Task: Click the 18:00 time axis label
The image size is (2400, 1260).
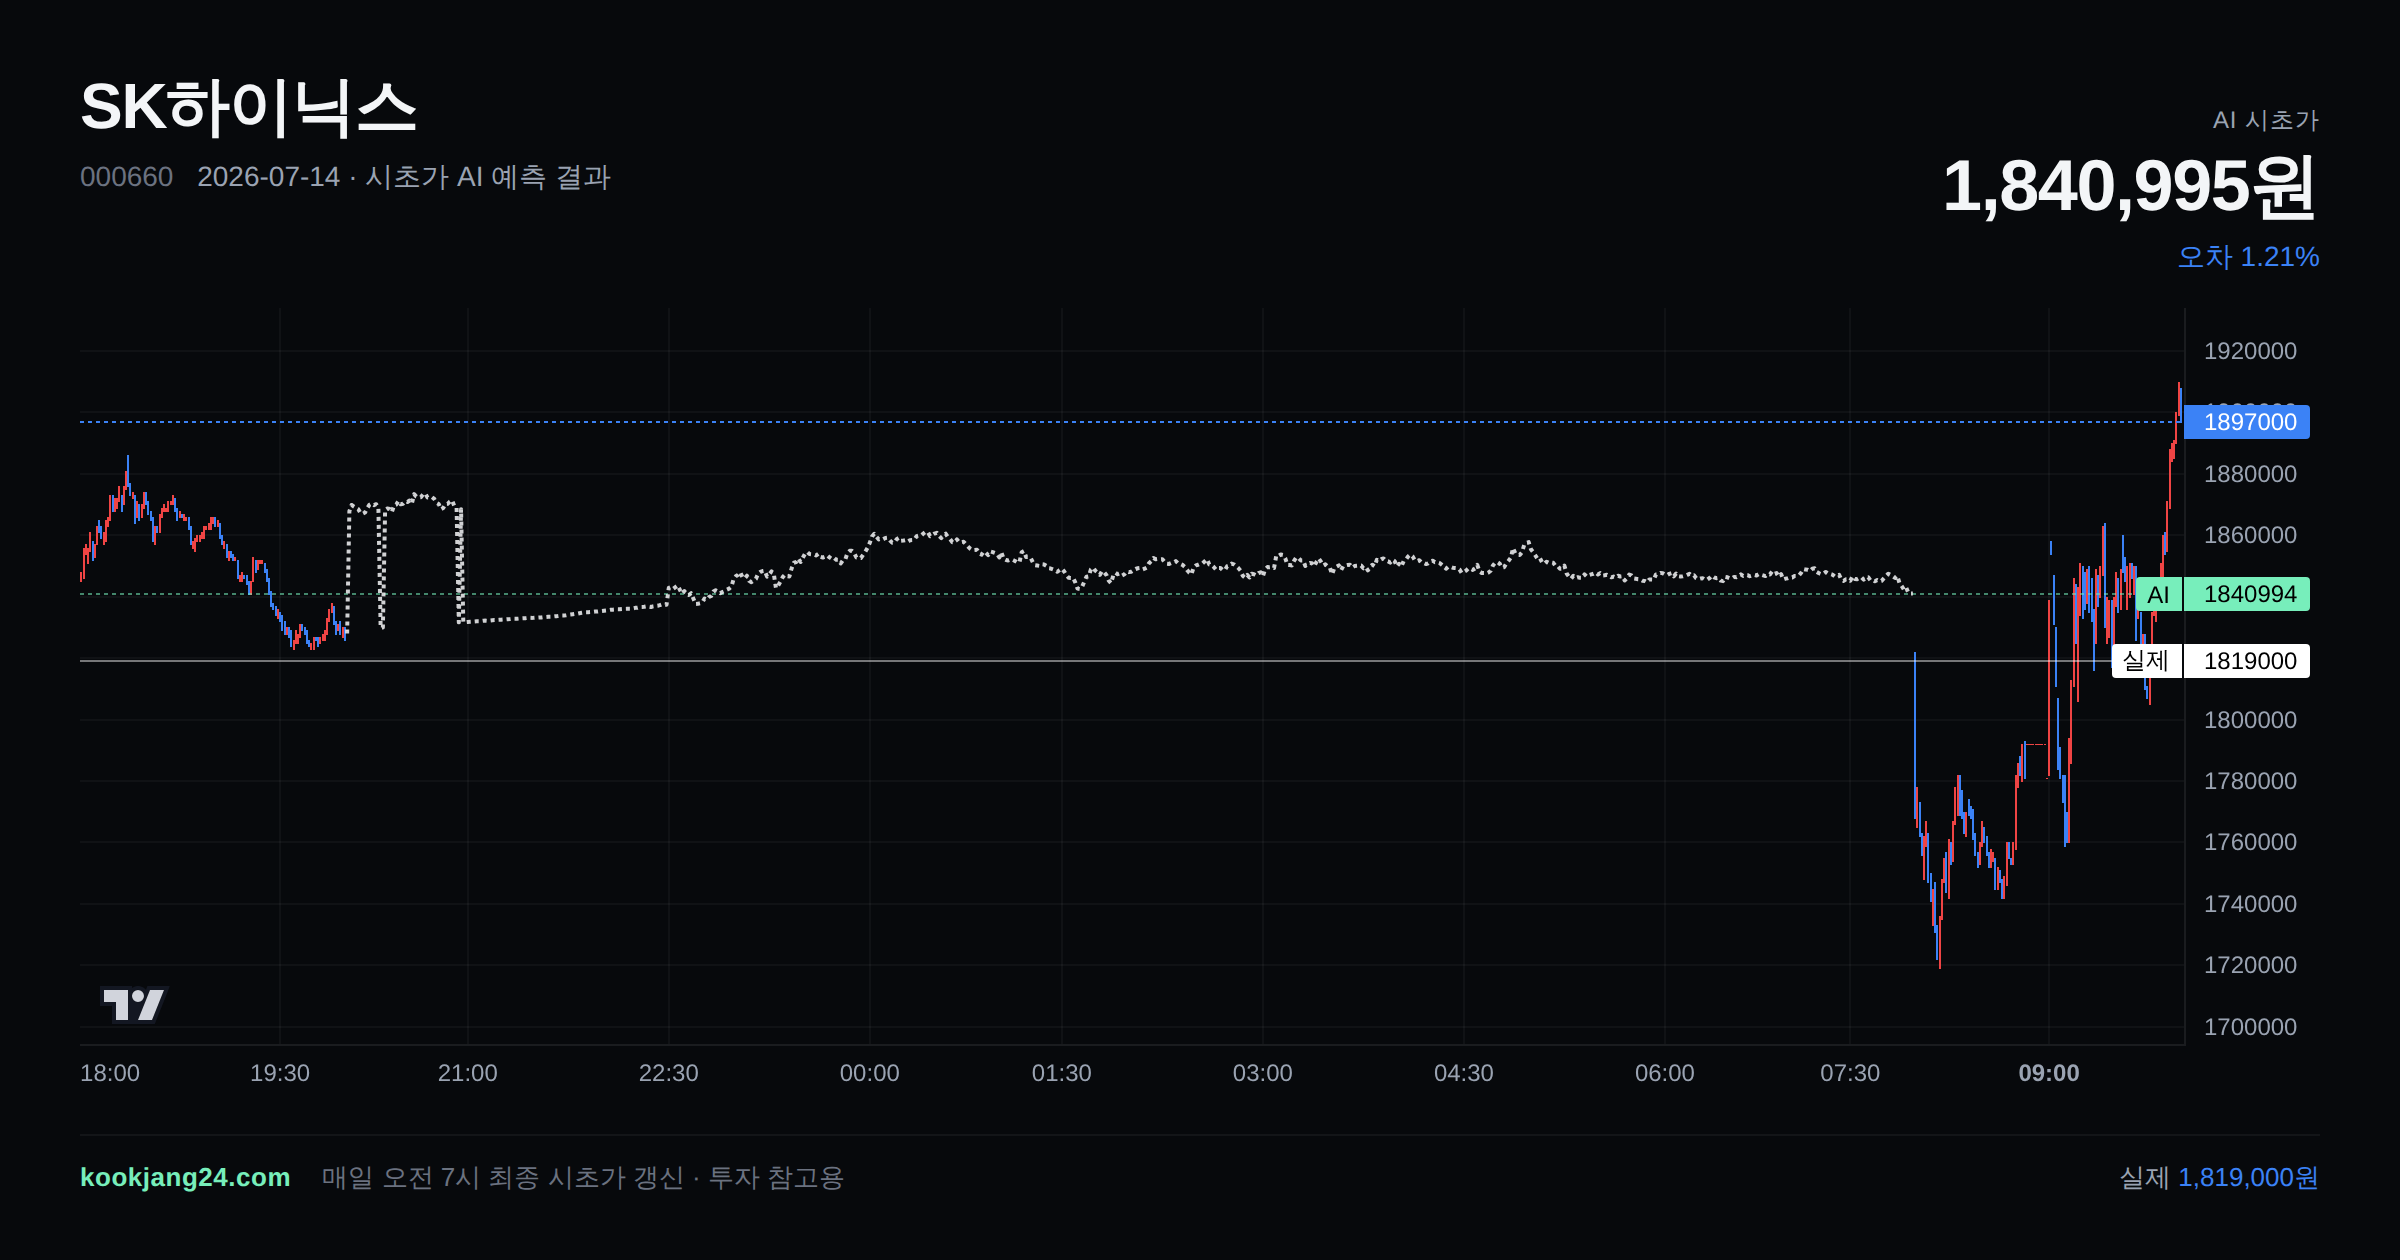Action: [x=110, y=1073]
